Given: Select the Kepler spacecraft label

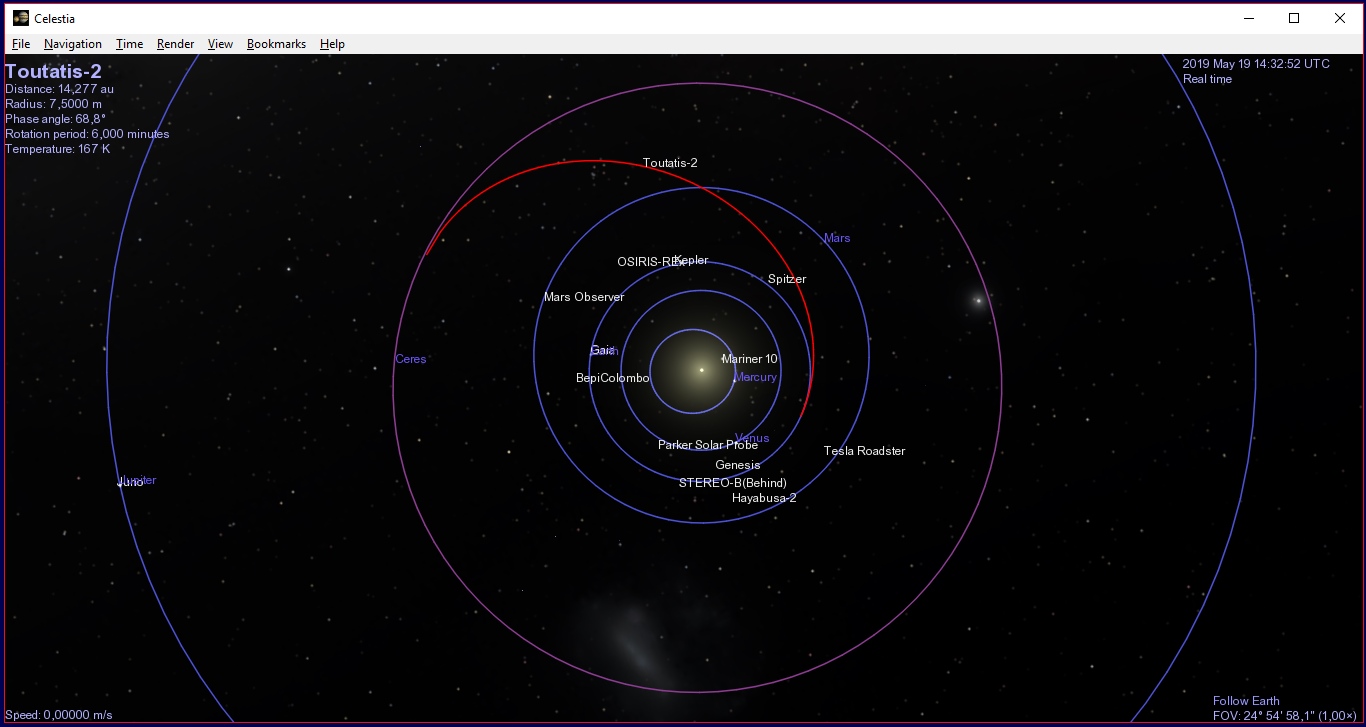Looking at the screenshot, I should (692, 260).
